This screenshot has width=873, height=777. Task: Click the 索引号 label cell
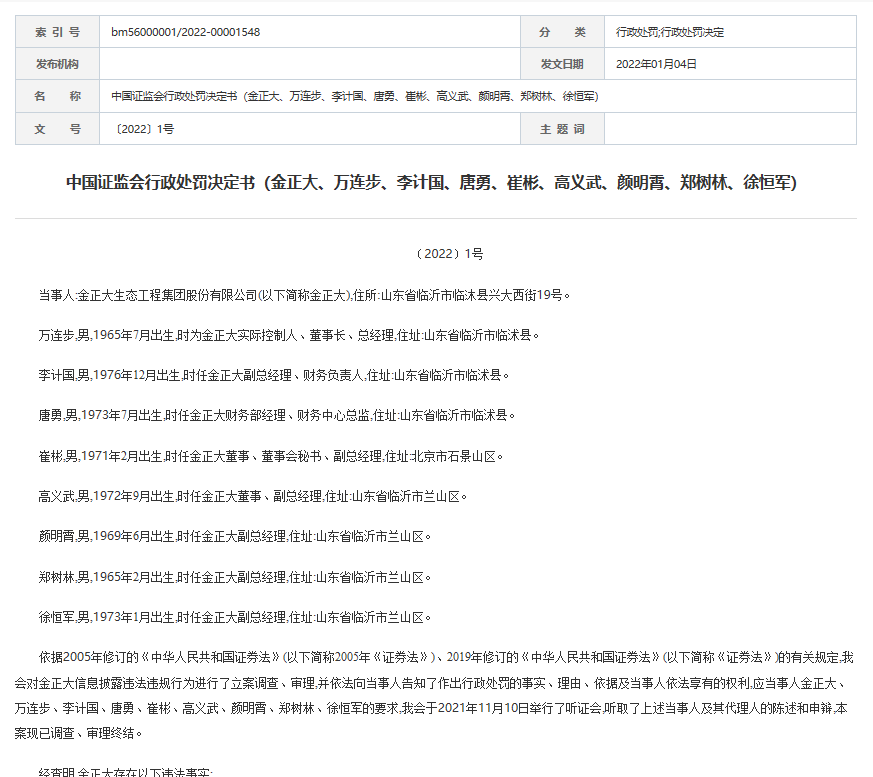pyautogui.click(x=57, y=32)
